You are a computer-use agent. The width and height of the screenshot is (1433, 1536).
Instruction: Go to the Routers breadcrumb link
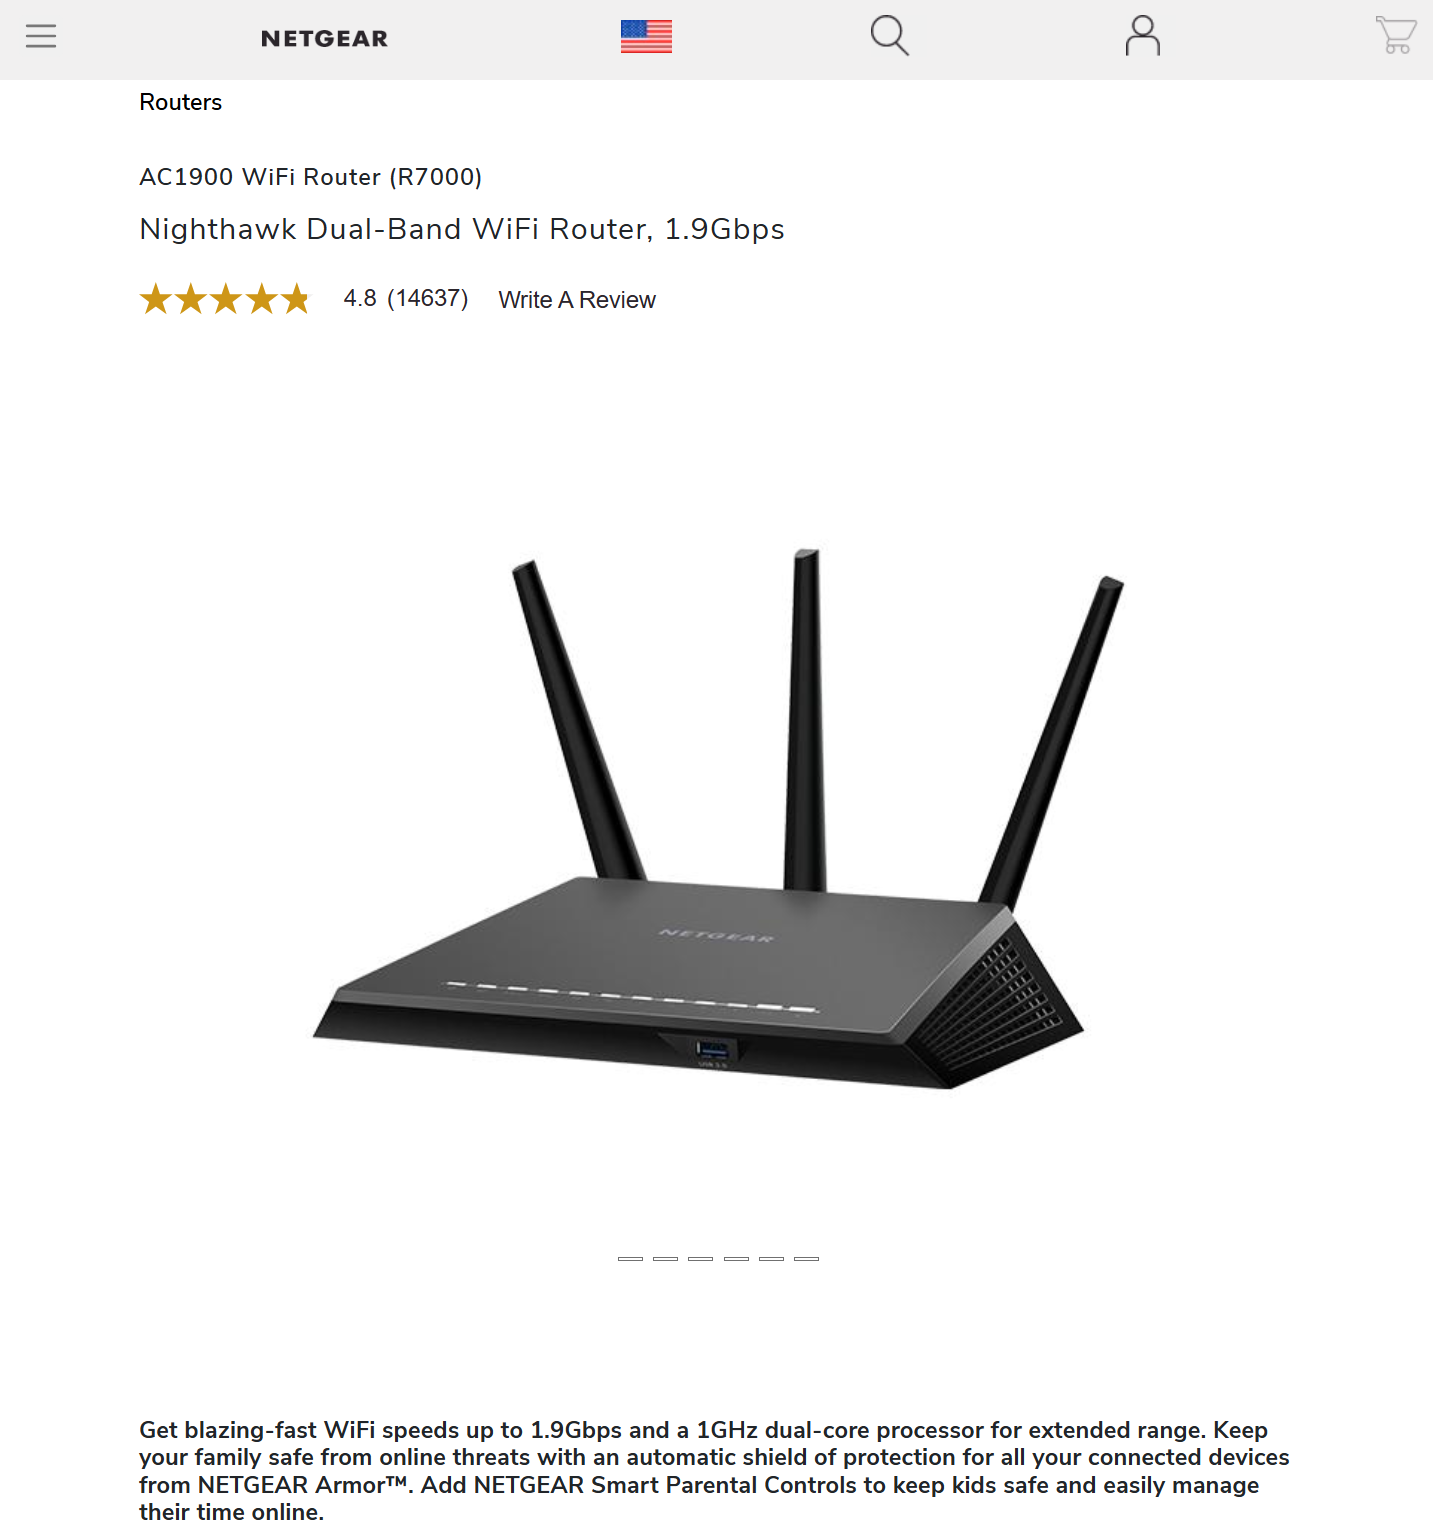(180, 102)
